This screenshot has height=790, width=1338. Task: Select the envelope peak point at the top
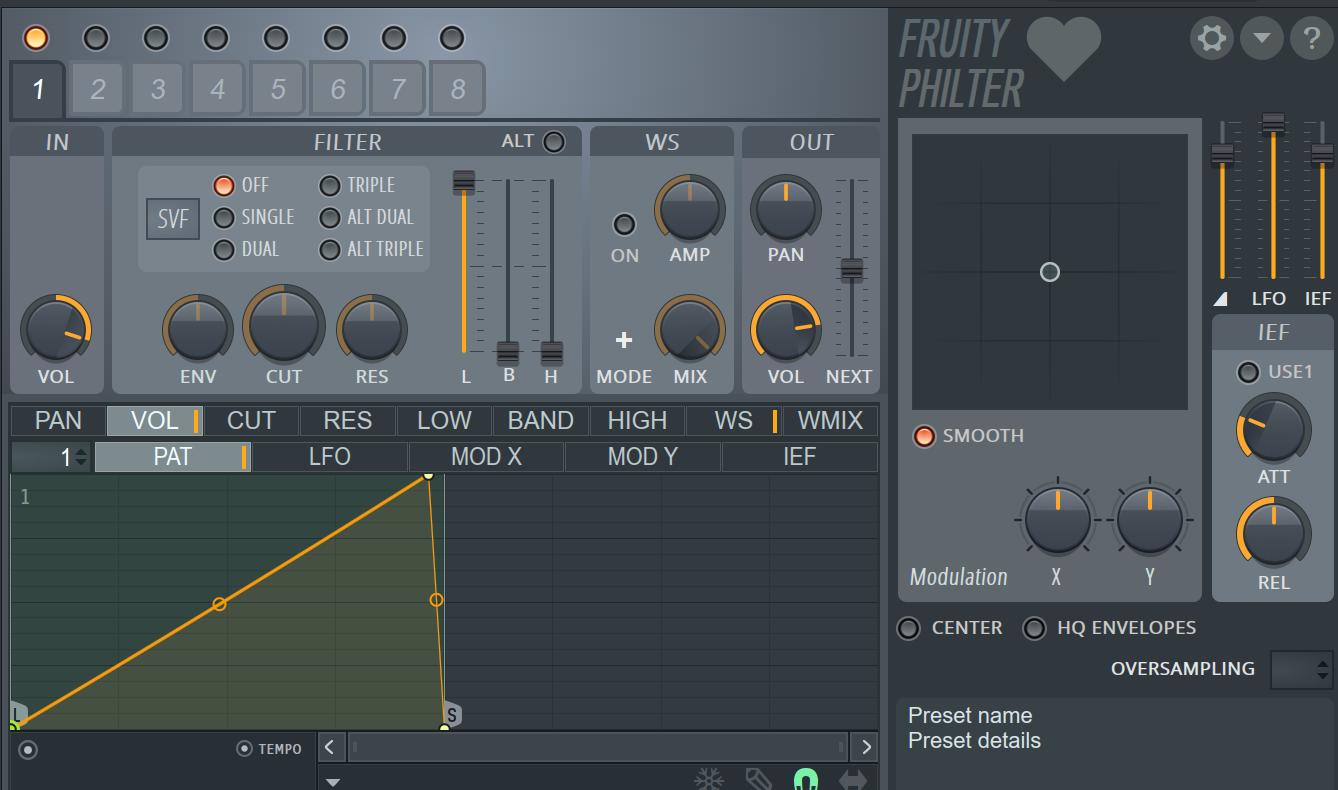(428, 476)
